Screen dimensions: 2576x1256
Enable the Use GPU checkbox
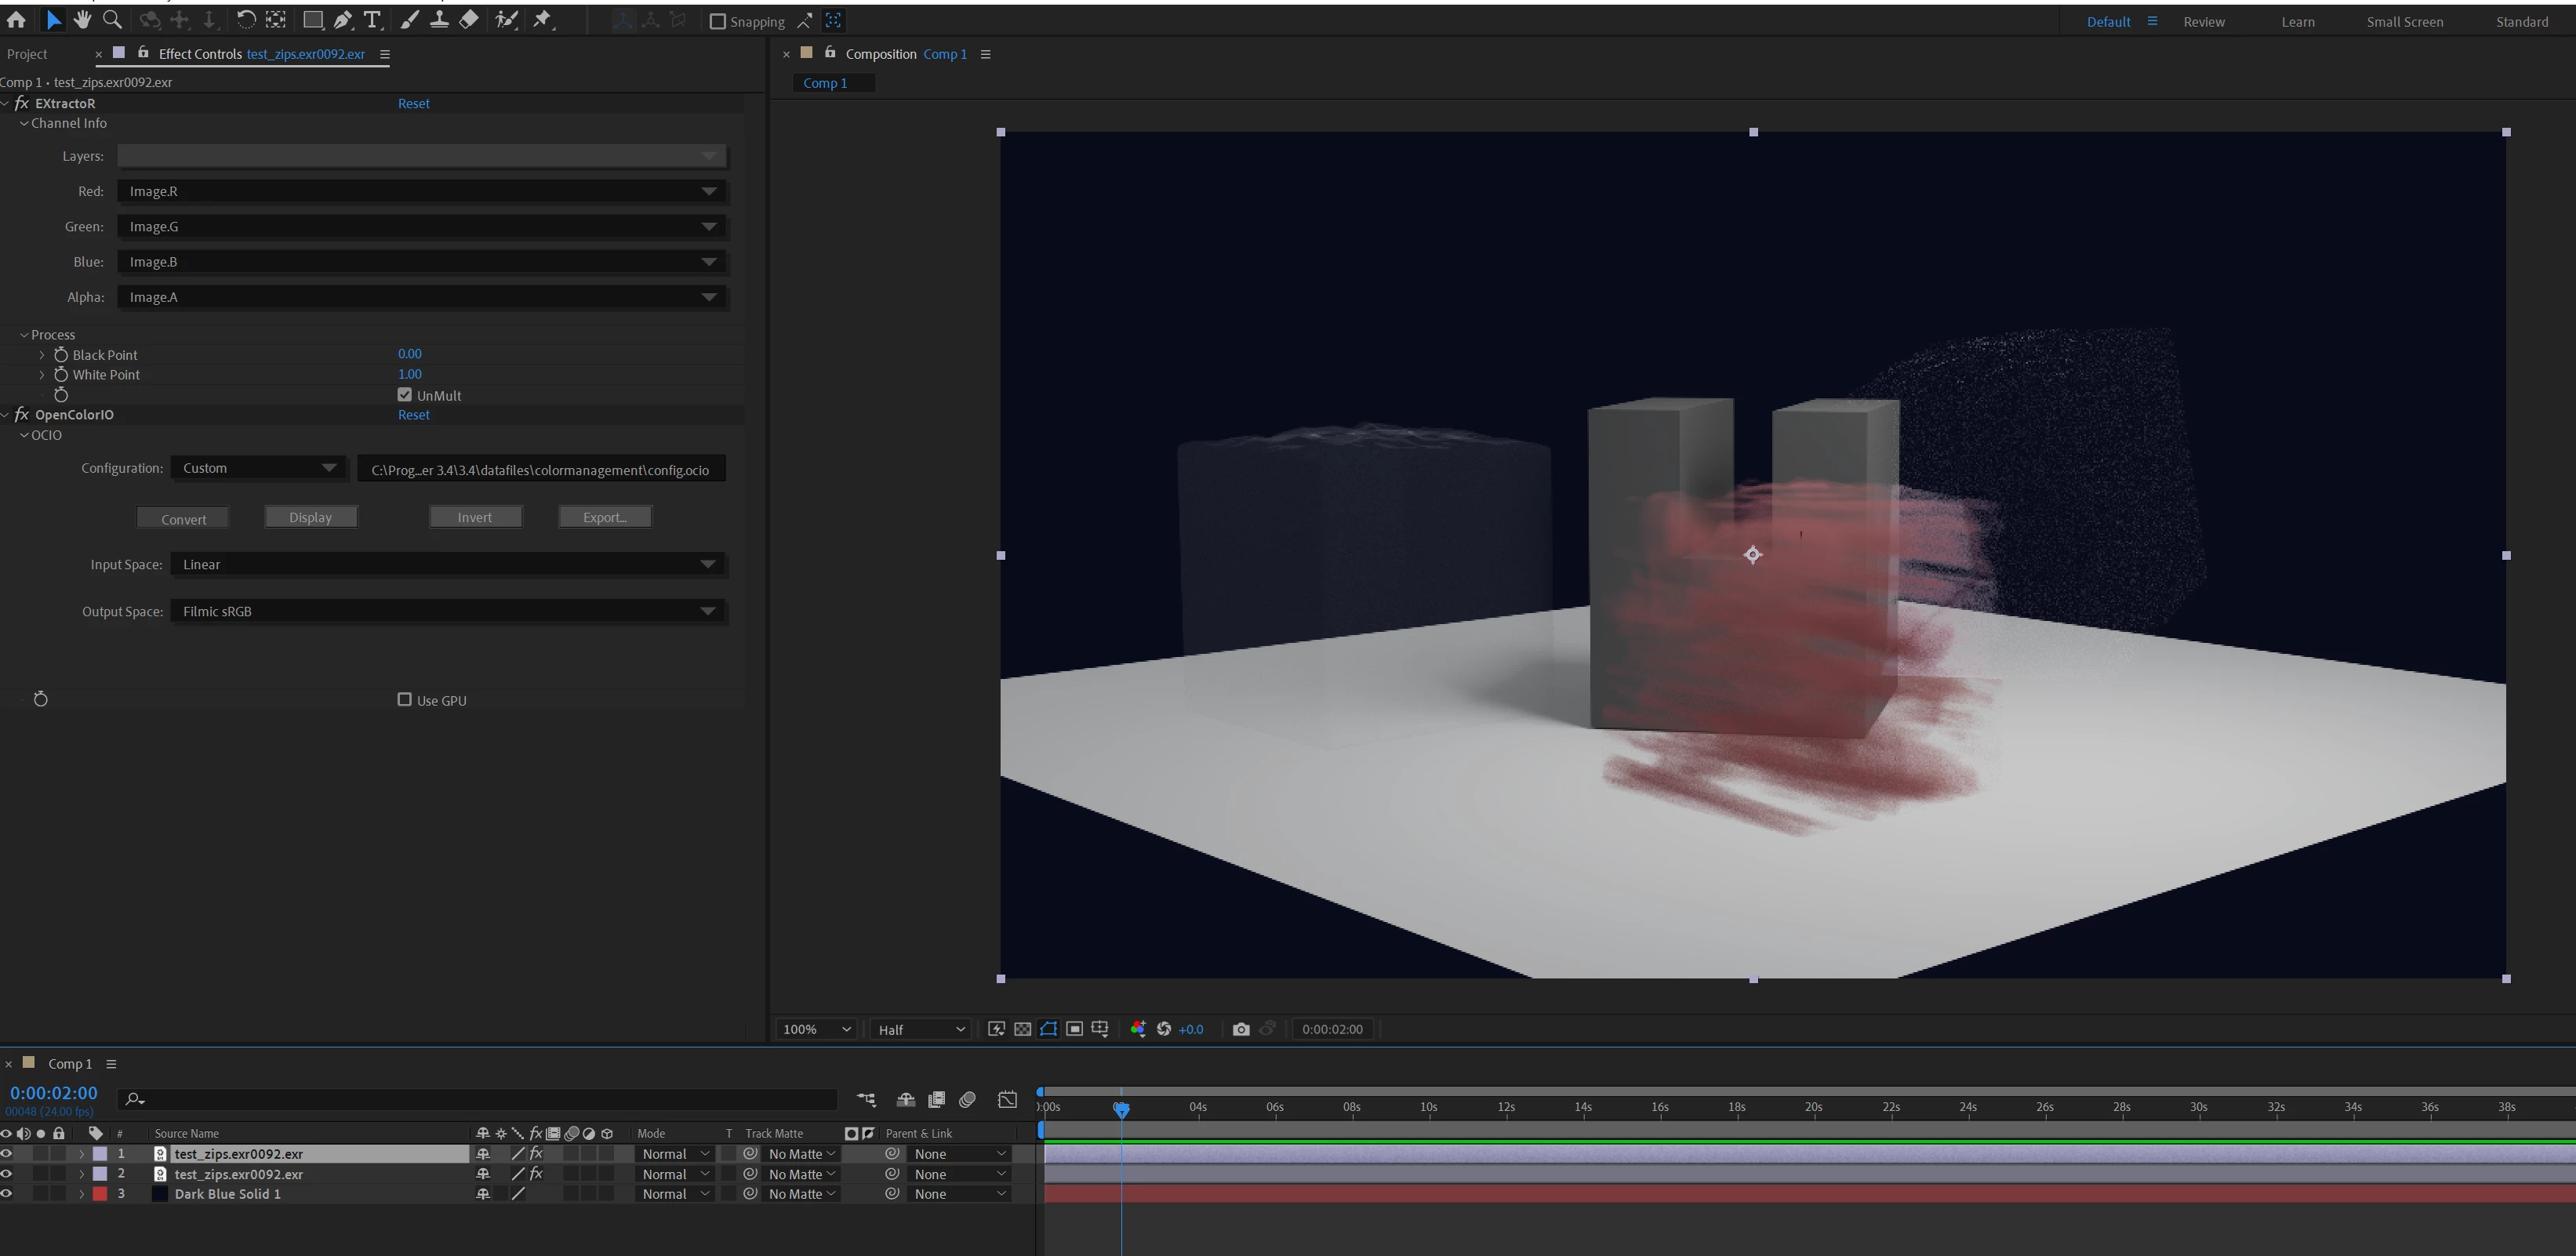[x=405, y=700]
